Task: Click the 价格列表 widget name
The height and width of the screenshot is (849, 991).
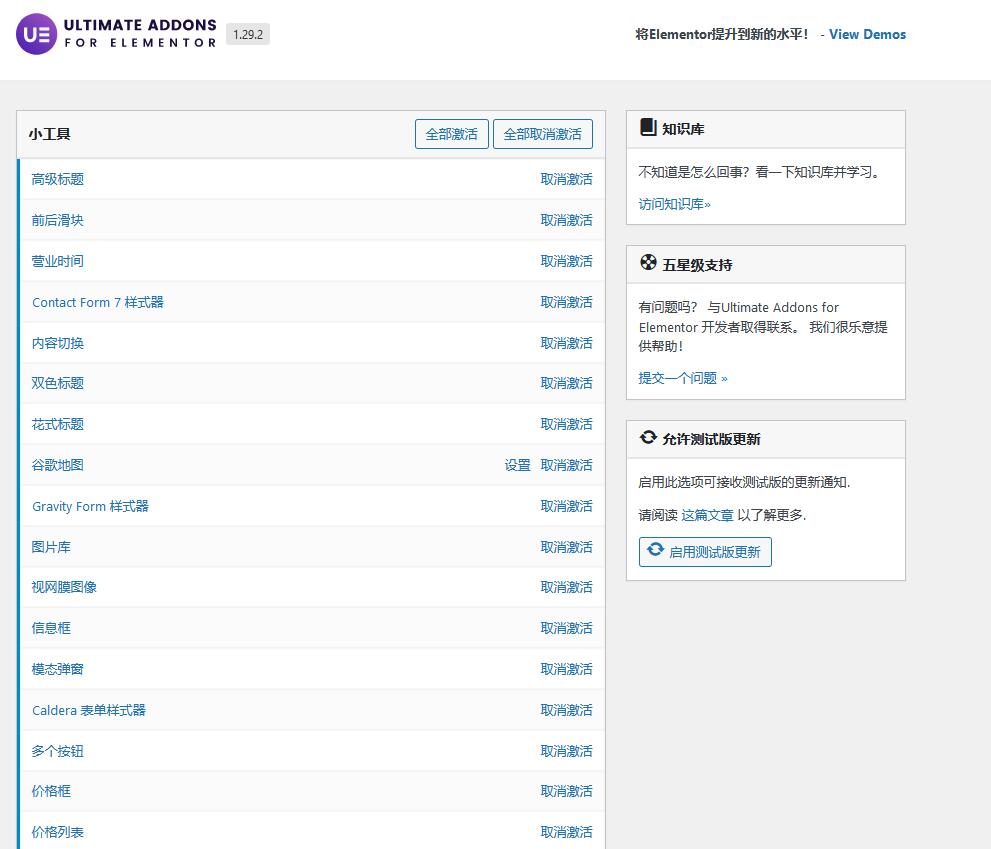Action: [58, 832]
